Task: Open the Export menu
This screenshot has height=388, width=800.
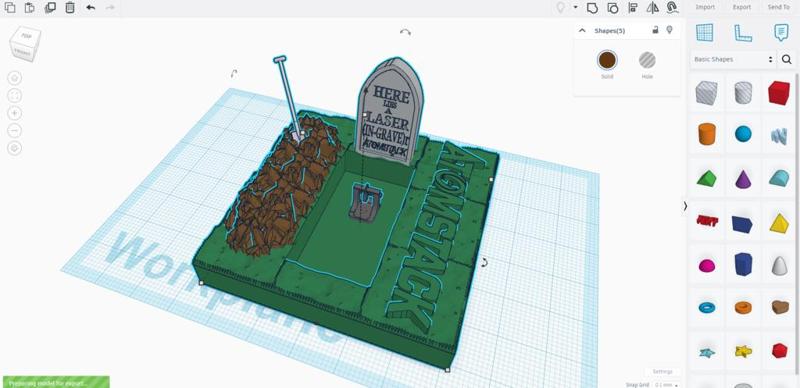Action: point(742,7)
